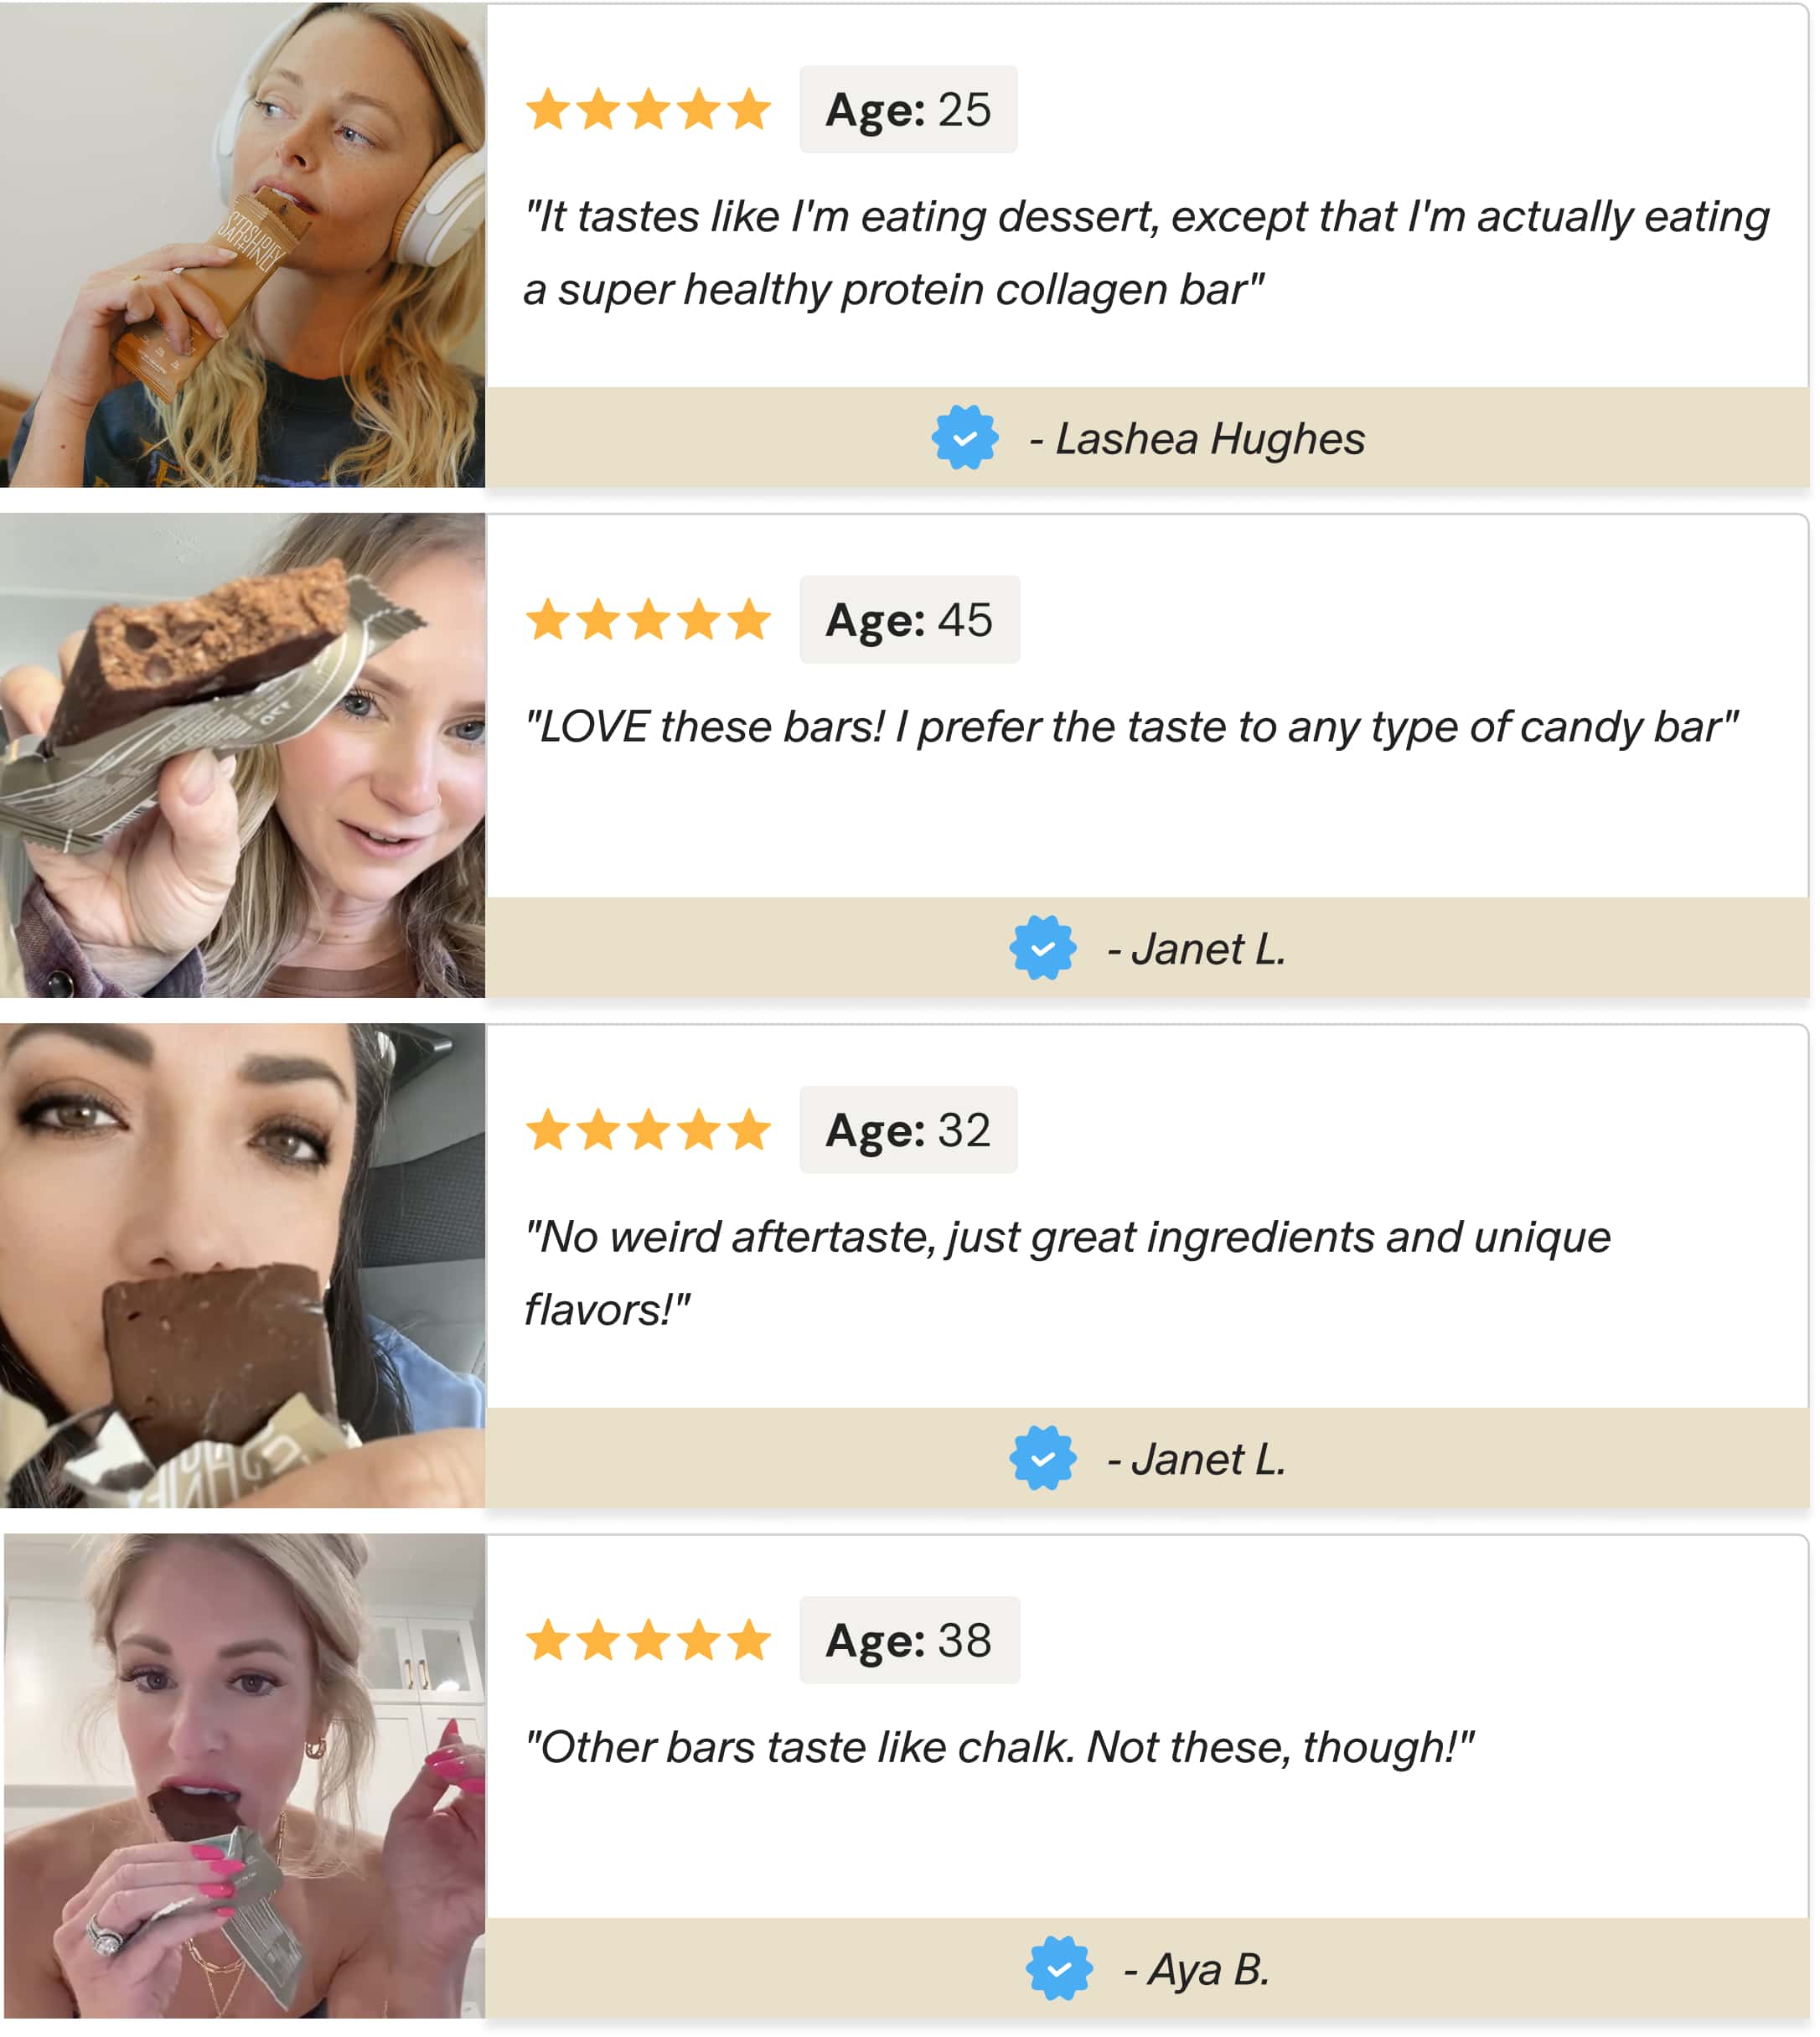Open the photo of woman wearing headphones

tap(243, 245)
